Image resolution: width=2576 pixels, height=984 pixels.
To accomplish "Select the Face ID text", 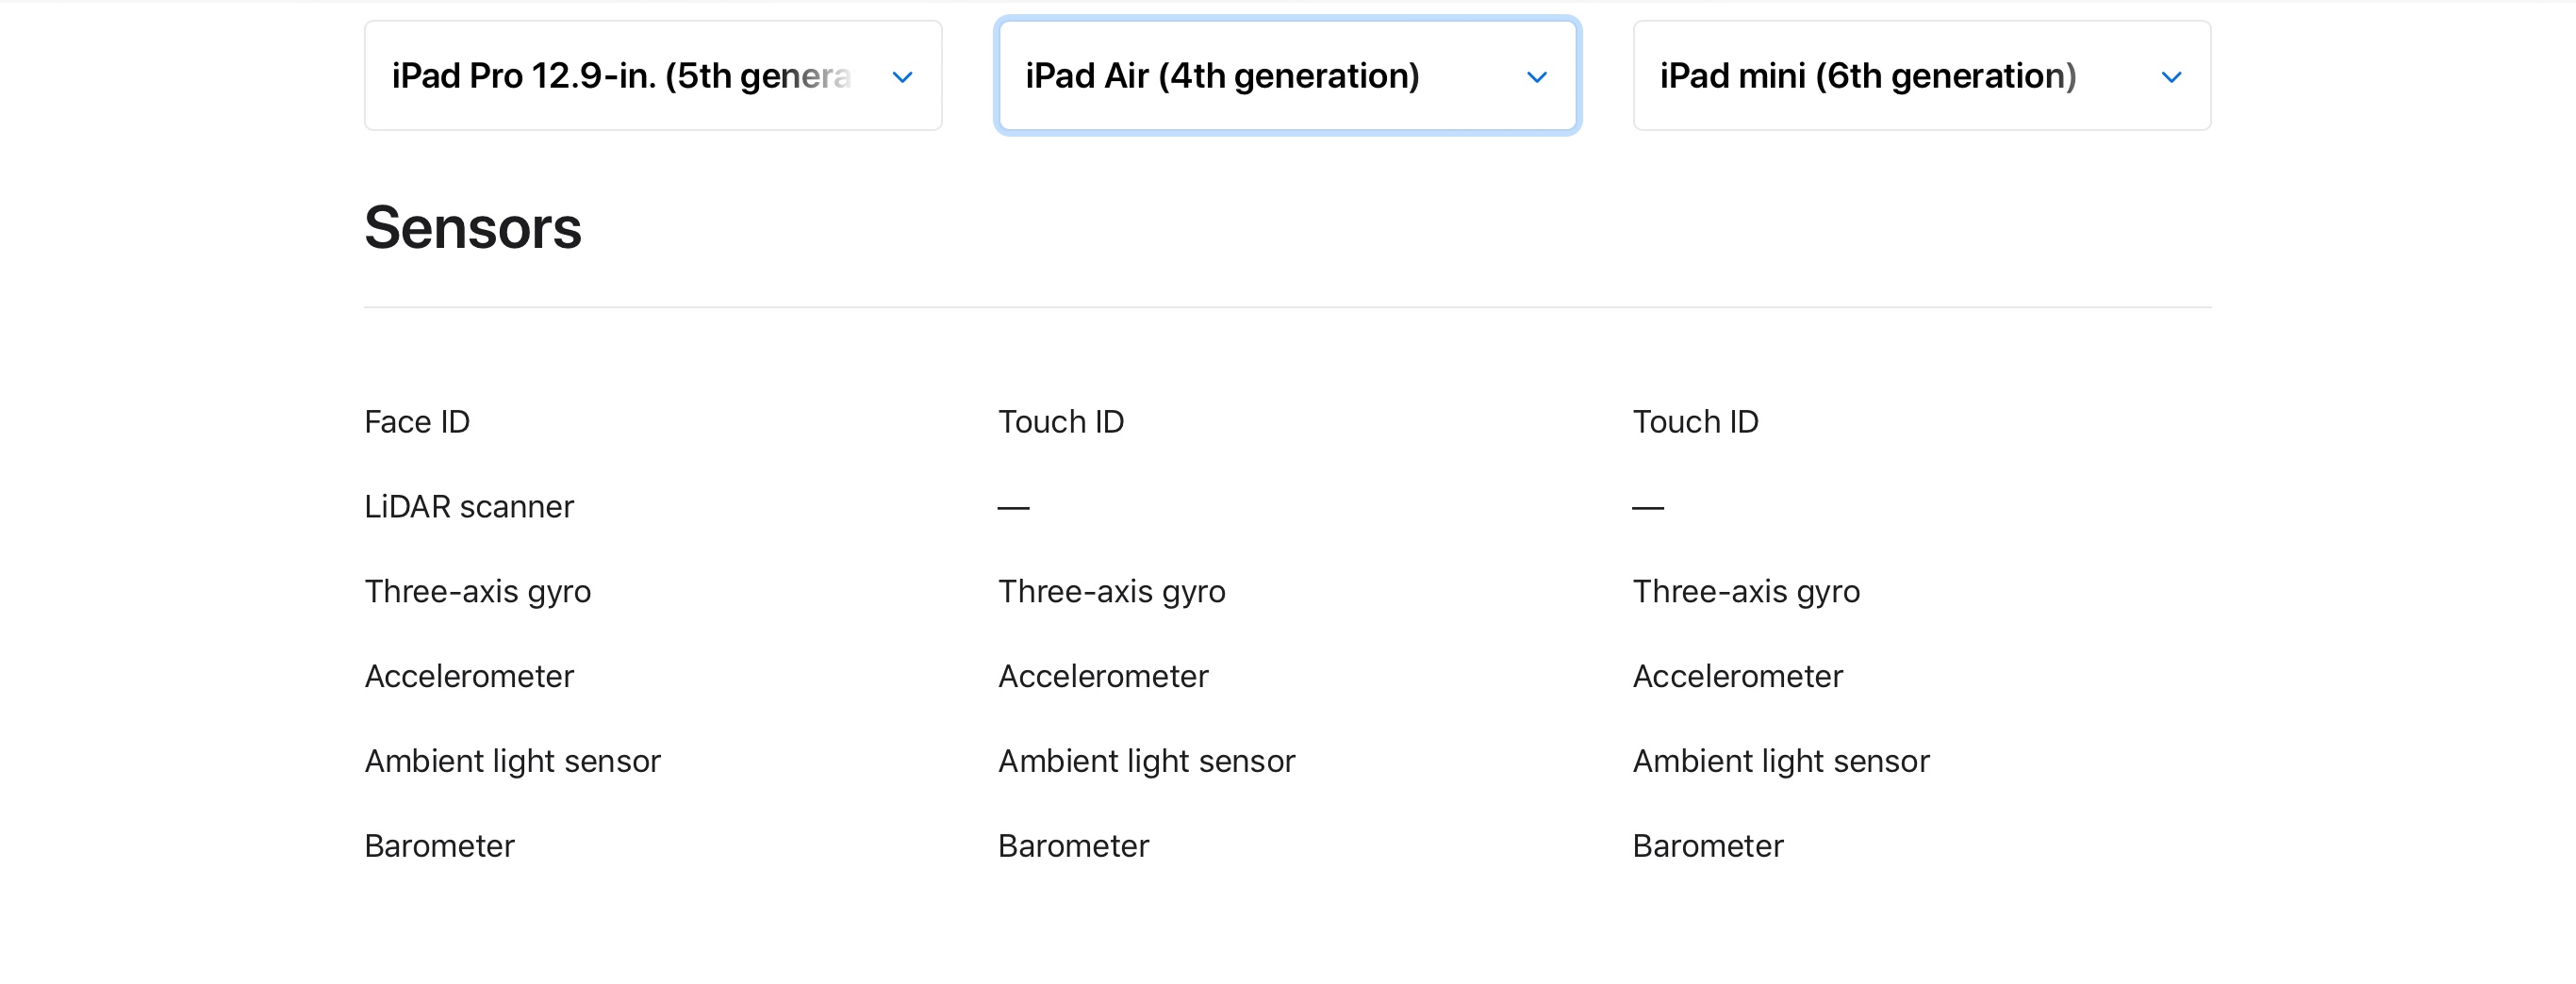I will [x=417, y=422].
